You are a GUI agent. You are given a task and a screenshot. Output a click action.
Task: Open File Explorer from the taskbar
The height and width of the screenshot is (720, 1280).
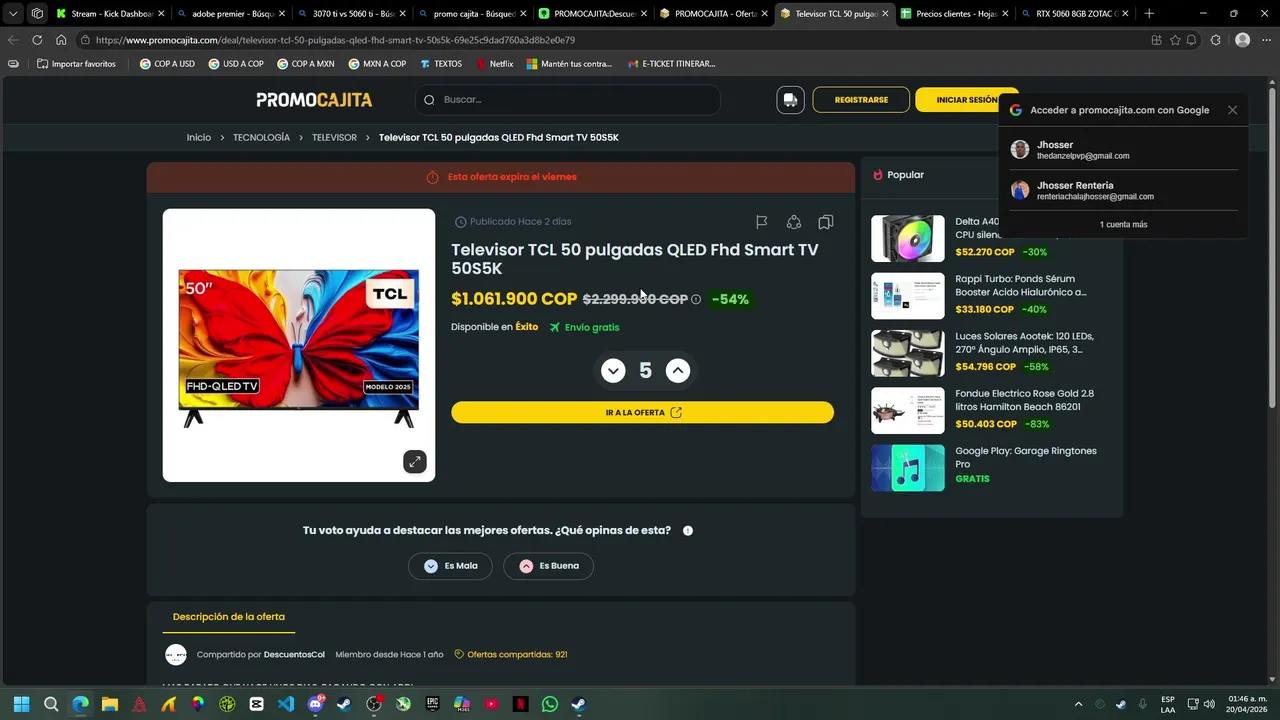pyautogui.click(x=110, y=704)
